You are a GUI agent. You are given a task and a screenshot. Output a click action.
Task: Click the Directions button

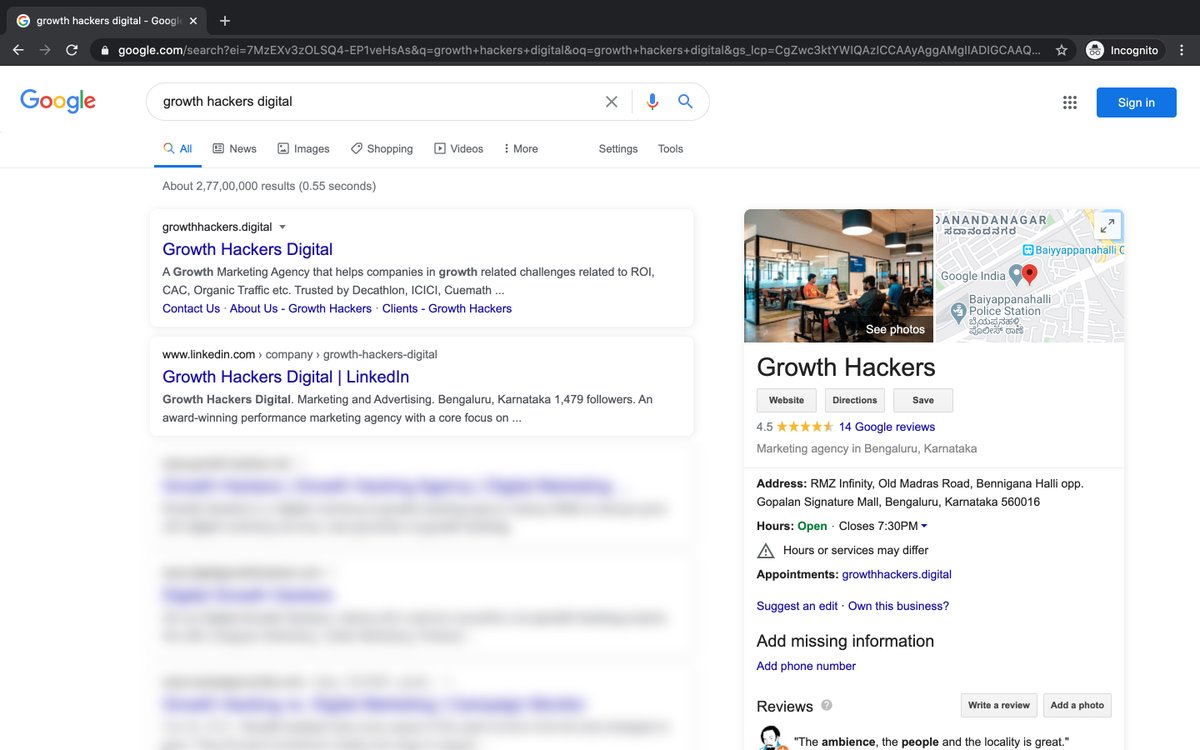point(855,400)
